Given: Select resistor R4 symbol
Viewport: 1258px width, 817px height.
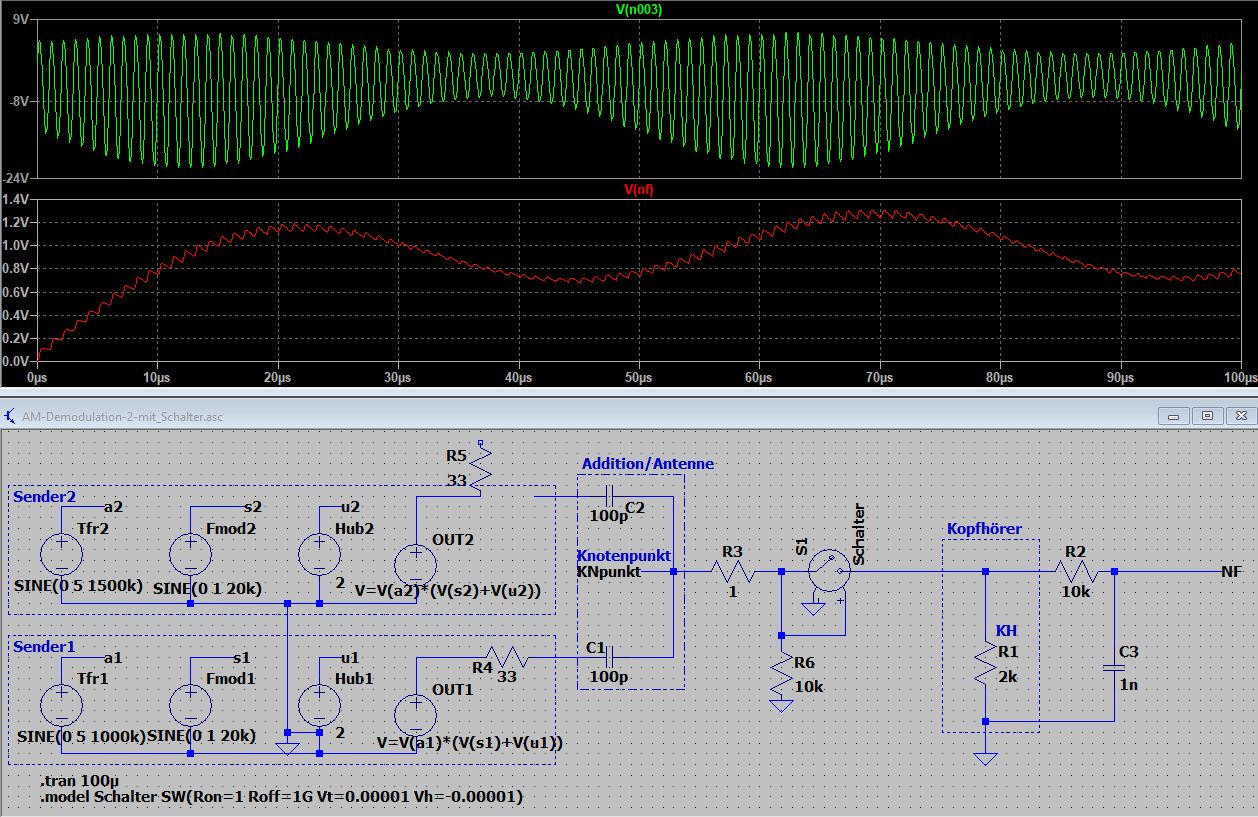Looking at the screenshot, I should coord(507,657).
